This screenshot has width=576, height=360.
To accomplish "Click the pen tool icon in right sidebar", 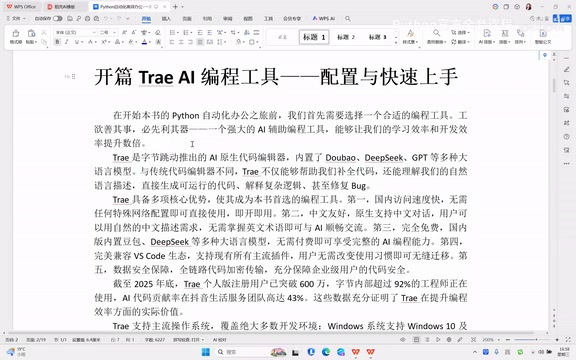I will [x=566, y=69].
